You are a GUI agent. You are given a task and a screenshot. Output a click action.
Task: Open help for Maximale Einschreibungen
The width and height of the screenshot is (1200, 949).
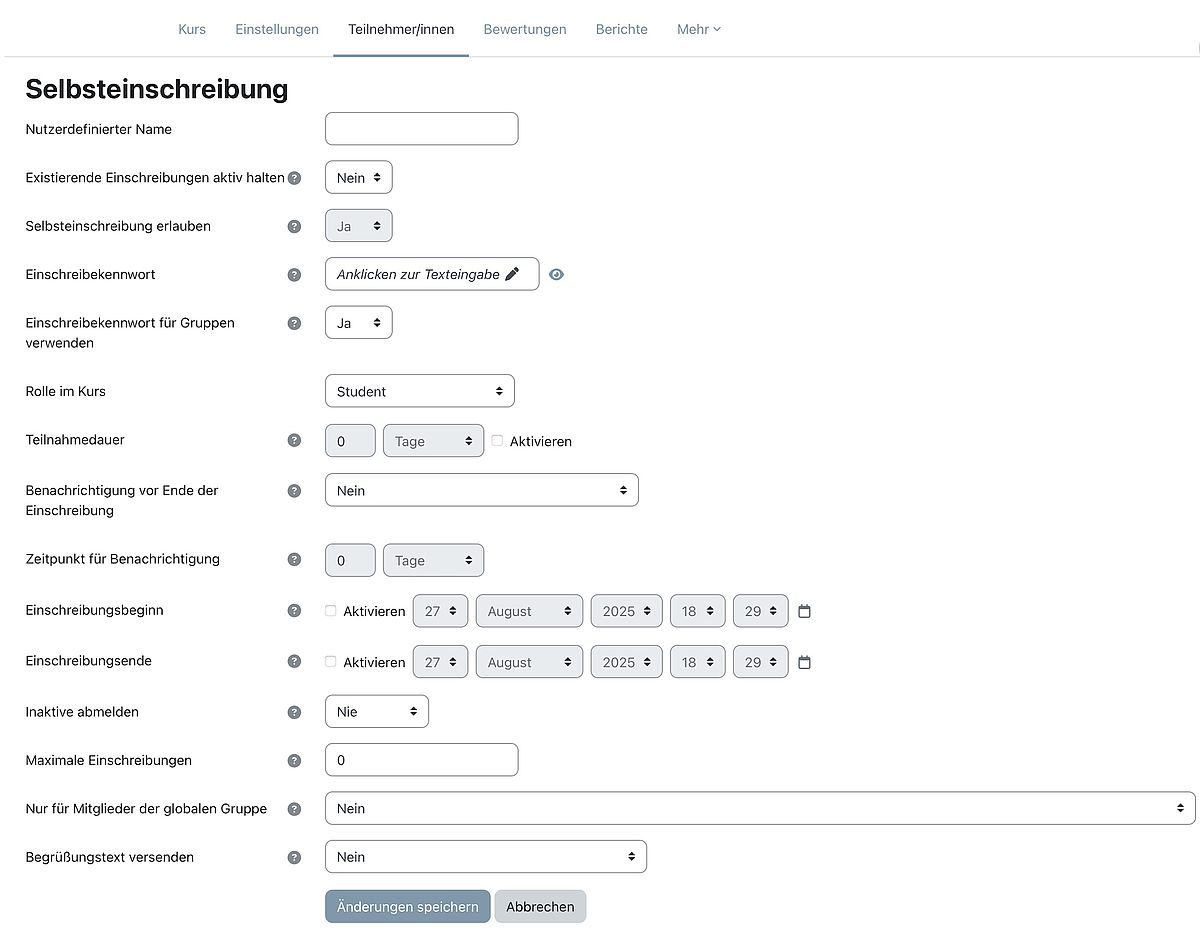coord(294,760)
